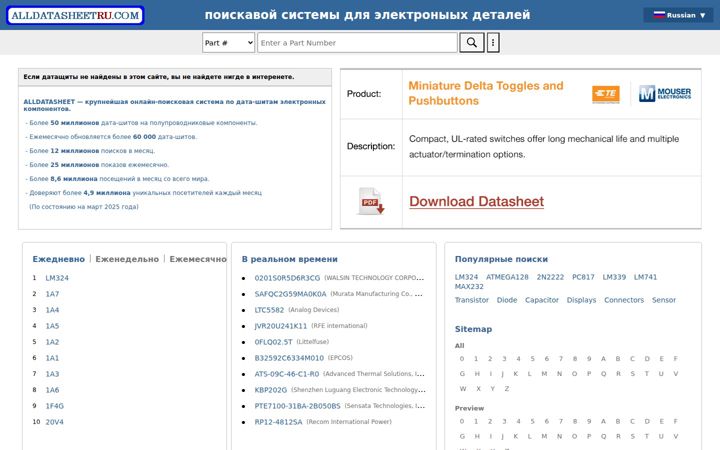Image resolution: width=720 pixels, height=450 pixels.
Task: Open the JVR20U241K11 real-time entry
Action: coord(281,326)
